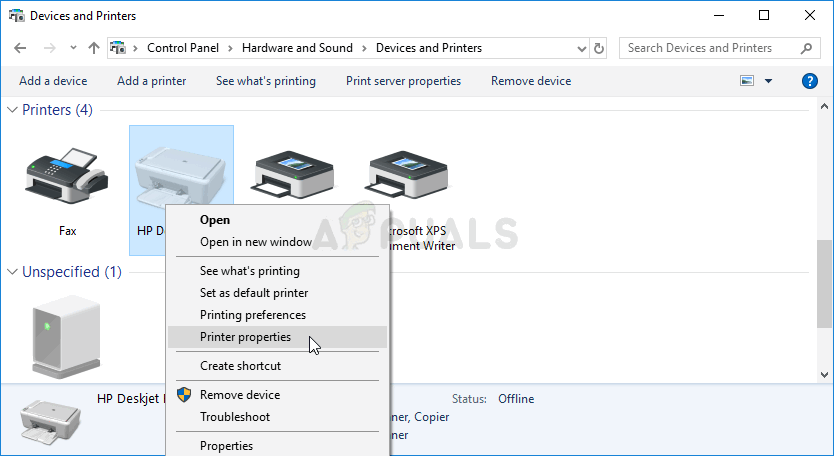The height and width of the screenshot is (456, 834).
Task: Click the change view icon
Action: click(747, 81)
